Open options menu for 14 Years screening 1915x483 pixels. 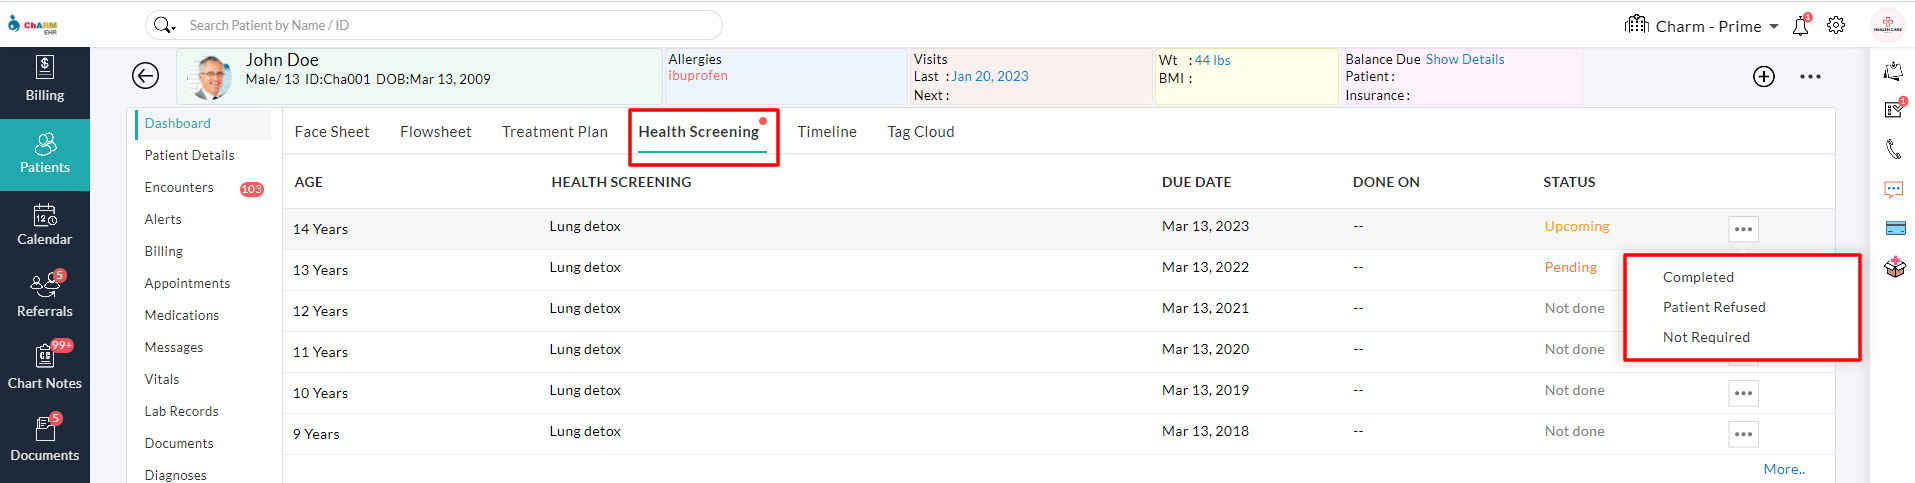[1743, 229]
